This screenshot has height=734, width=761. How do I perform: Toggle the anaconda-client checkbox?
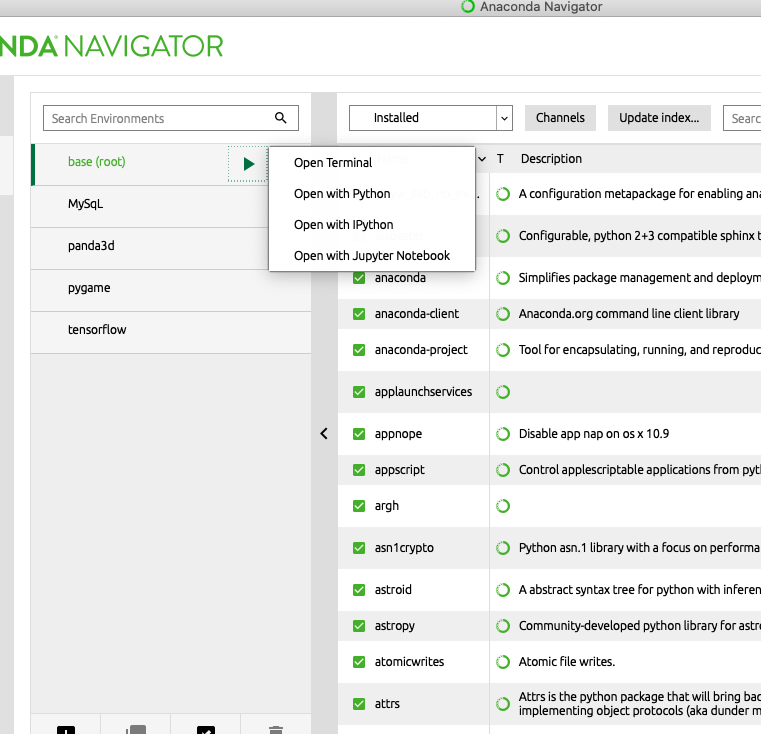coord(359,314)
